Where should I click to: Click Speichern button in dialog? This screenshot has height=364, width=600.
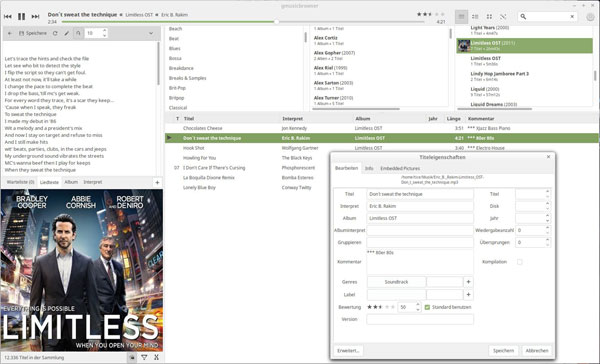(x=503, y=351)
